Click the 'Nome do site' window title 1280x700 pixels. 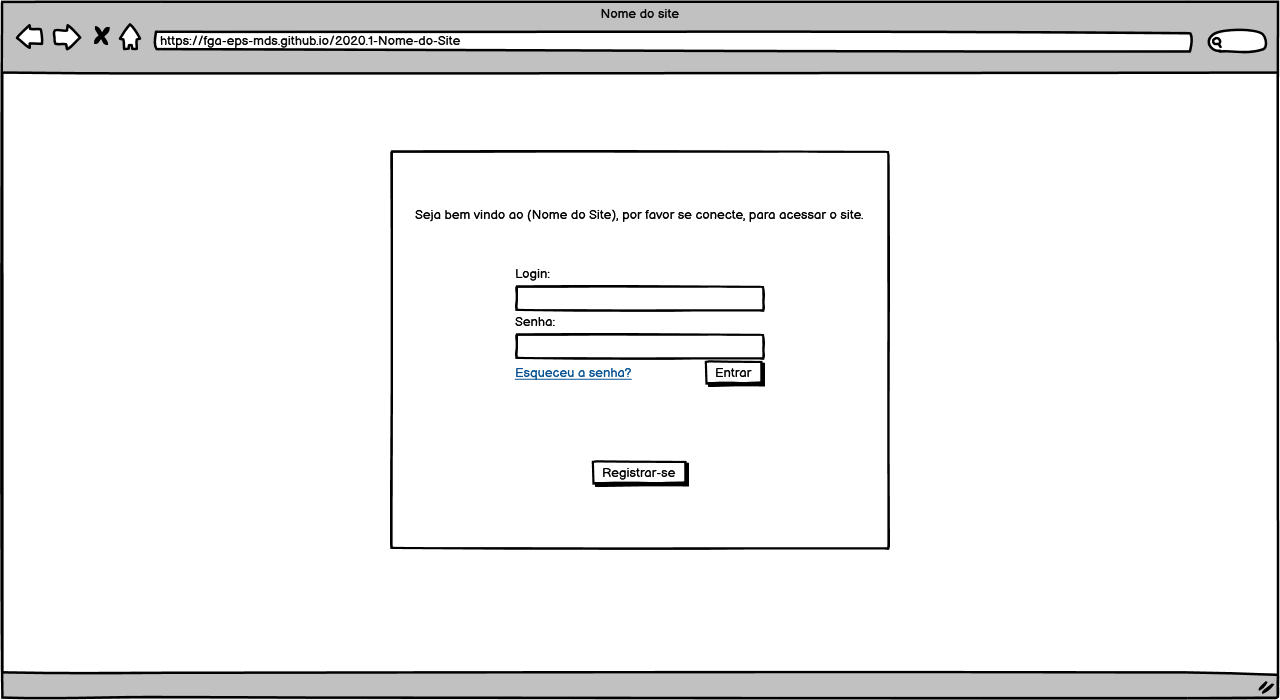640,14
